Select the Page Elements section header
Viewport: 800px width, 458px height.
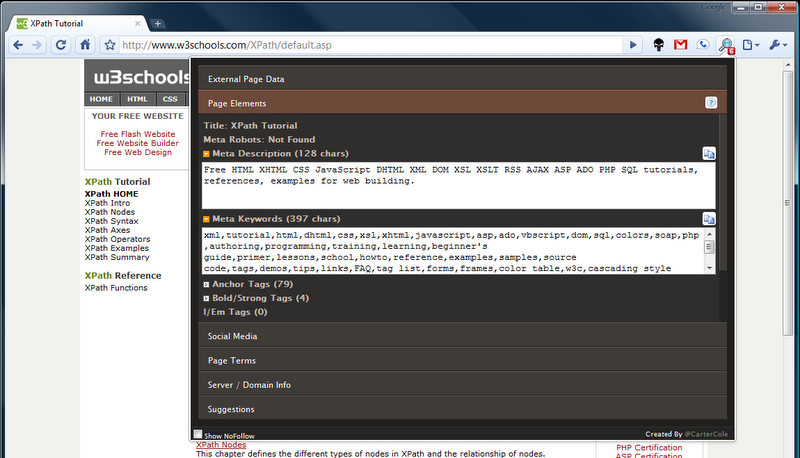[462, 103]
